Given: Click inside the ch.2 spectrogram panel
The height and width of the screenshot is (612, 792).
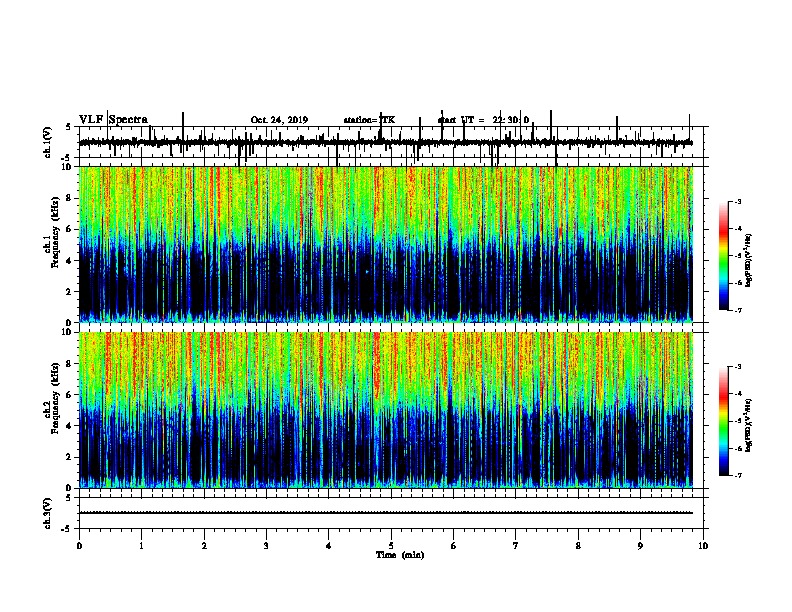Looking at the screenshot, I should (x=386, y=410).
